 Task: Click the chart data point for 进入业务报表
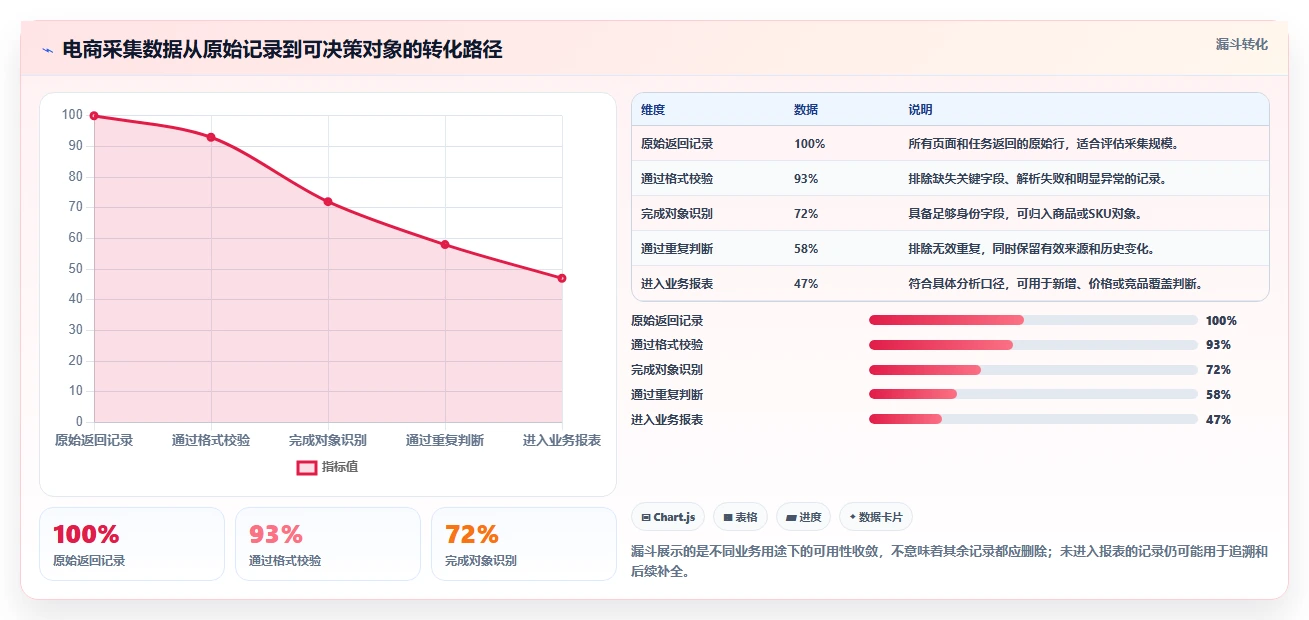pos(562,278)
